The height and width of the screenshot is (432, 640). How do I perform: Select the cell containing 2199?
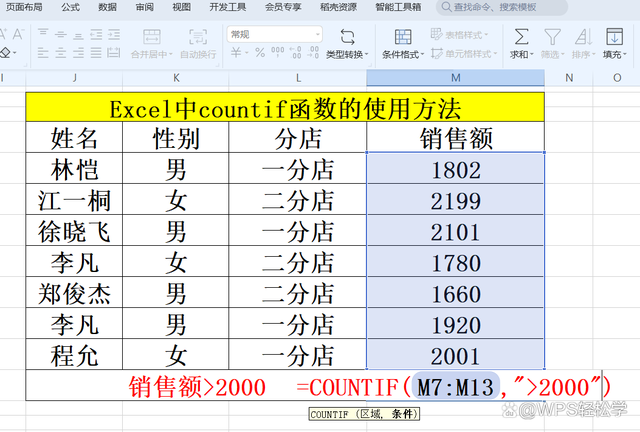[456, 201]
